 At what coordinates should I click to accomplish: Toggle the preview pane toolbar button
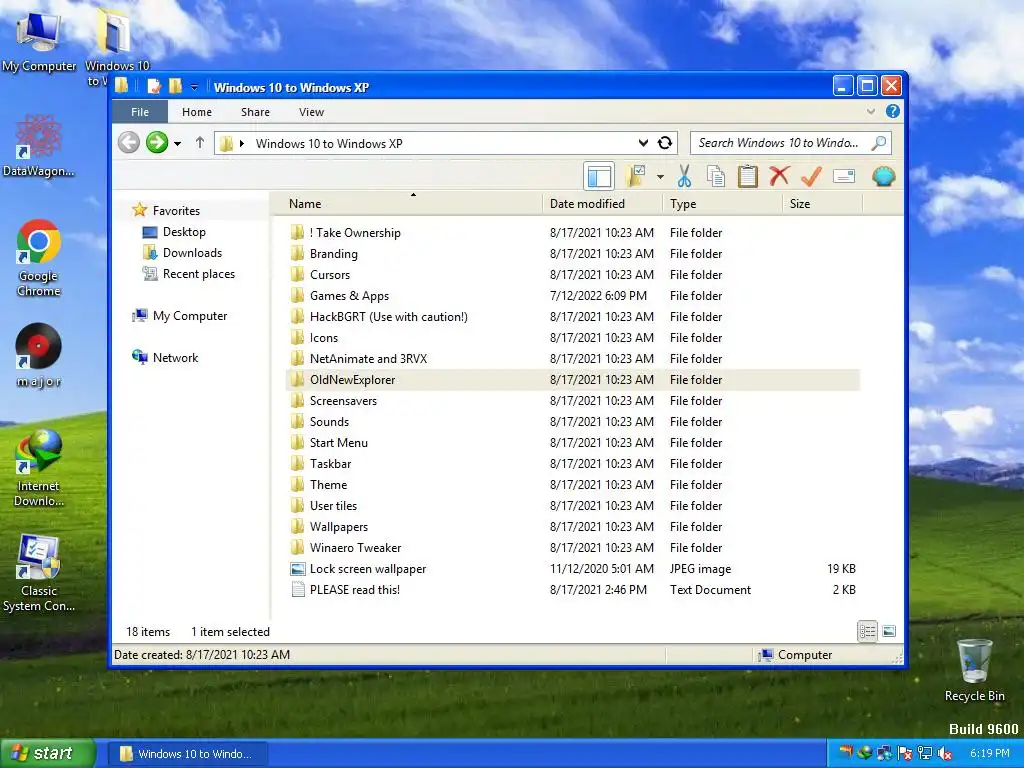[599, 176]
